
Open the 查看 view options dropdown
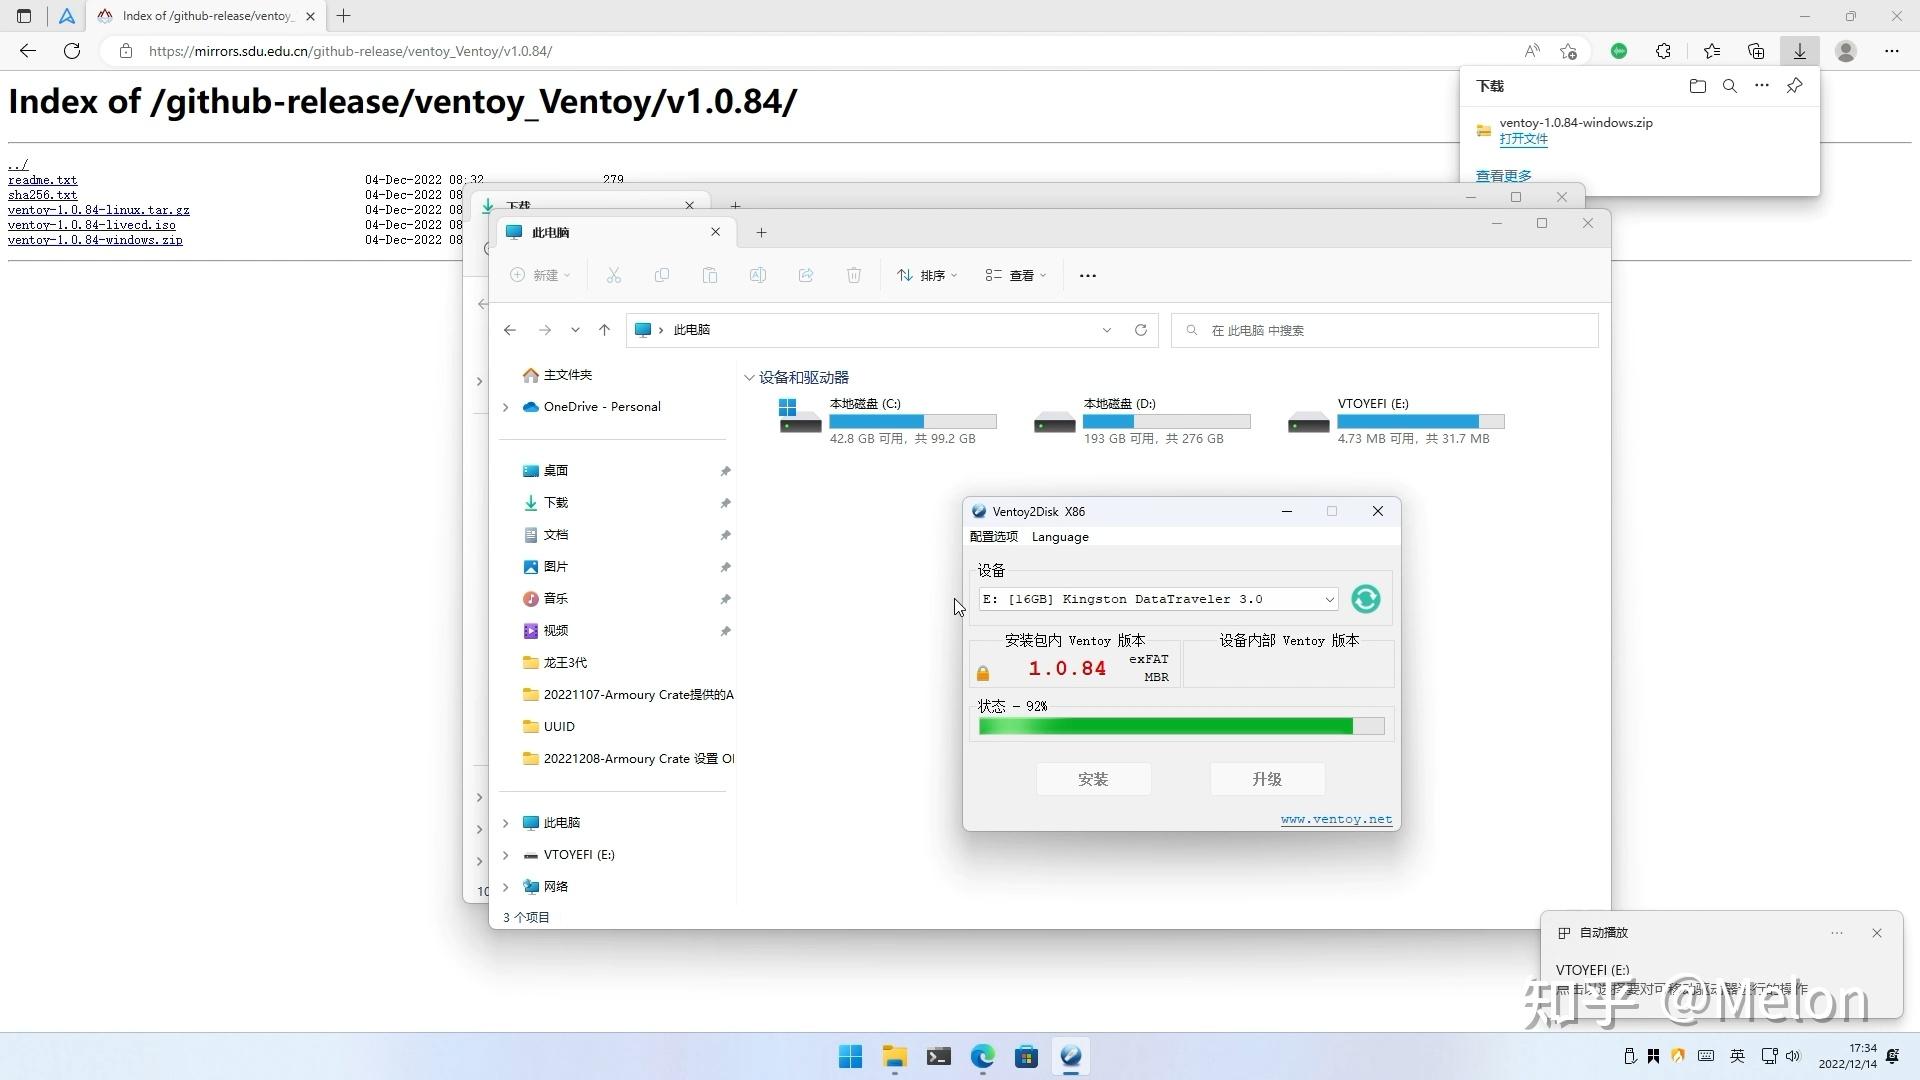[1015, 275]
